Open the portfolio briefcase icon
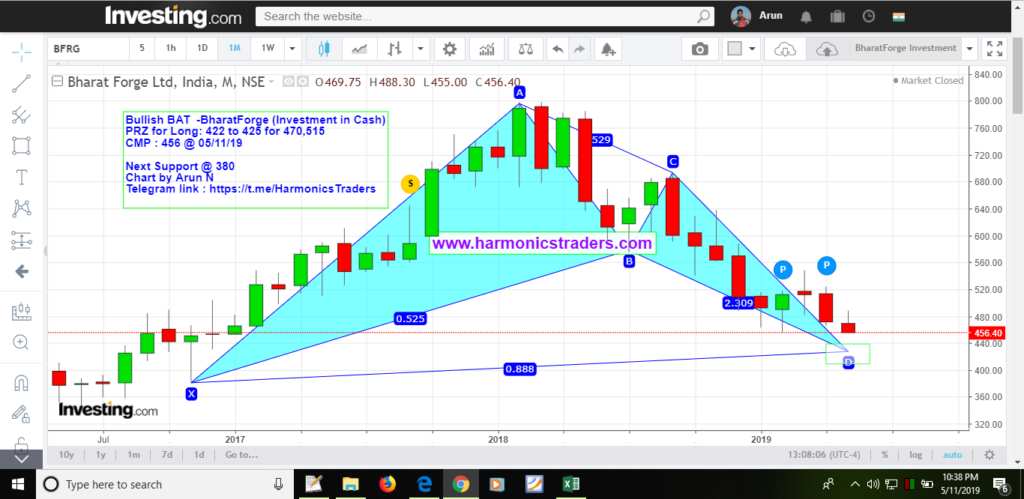1024x499 pixels. [838, 16]
